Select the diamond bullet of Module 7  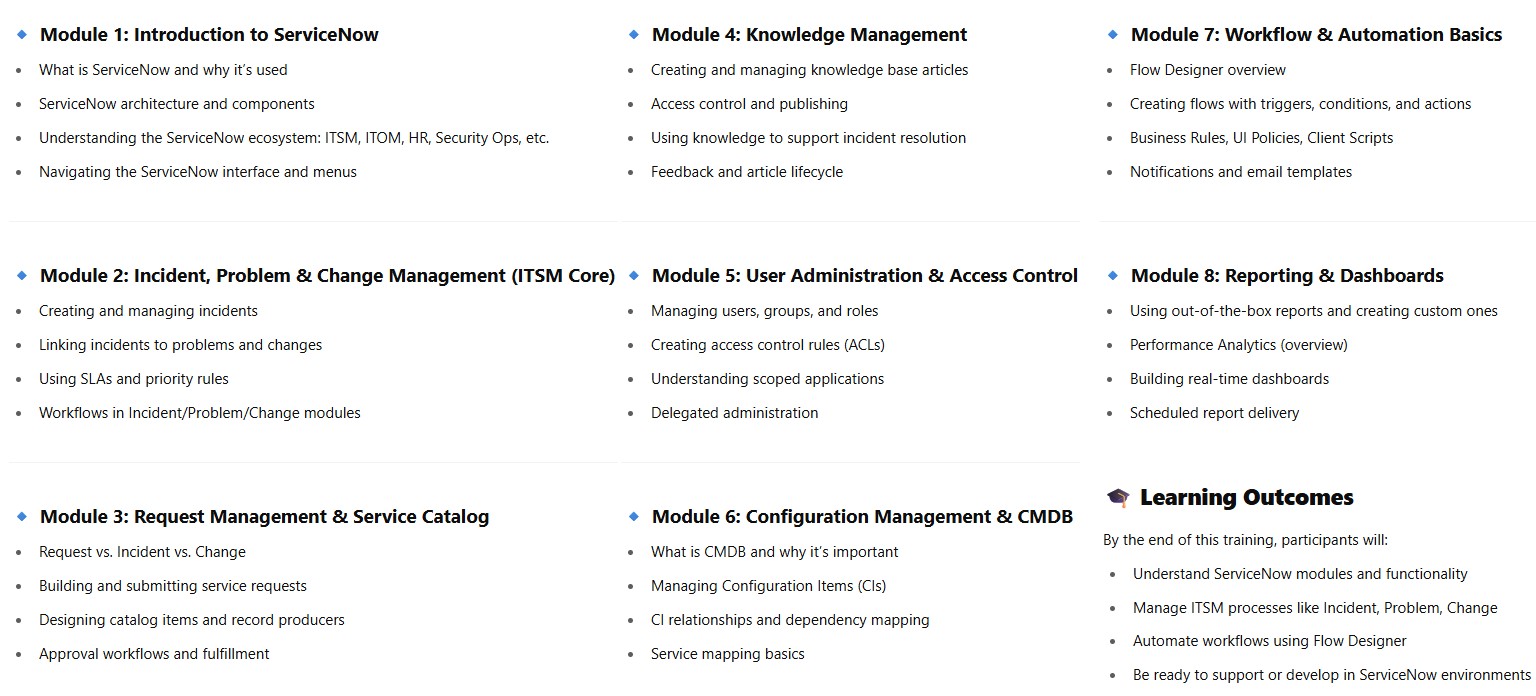[1112, 34]
